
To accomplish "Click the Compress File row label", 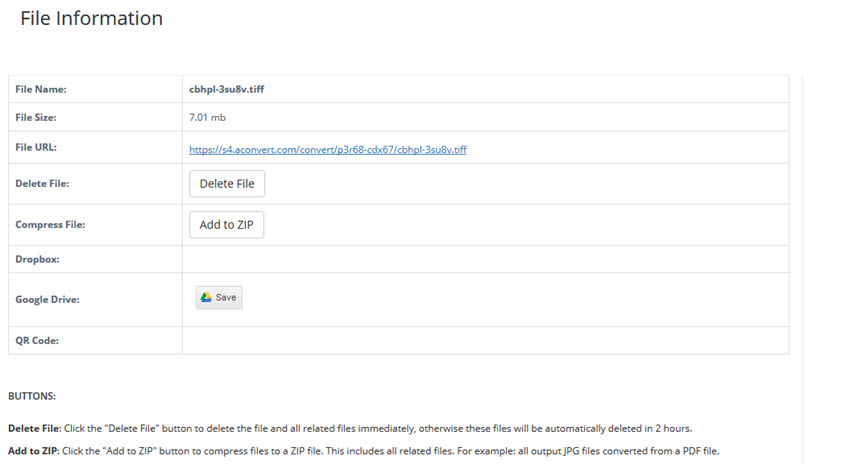I will click(x=50, y=225).
